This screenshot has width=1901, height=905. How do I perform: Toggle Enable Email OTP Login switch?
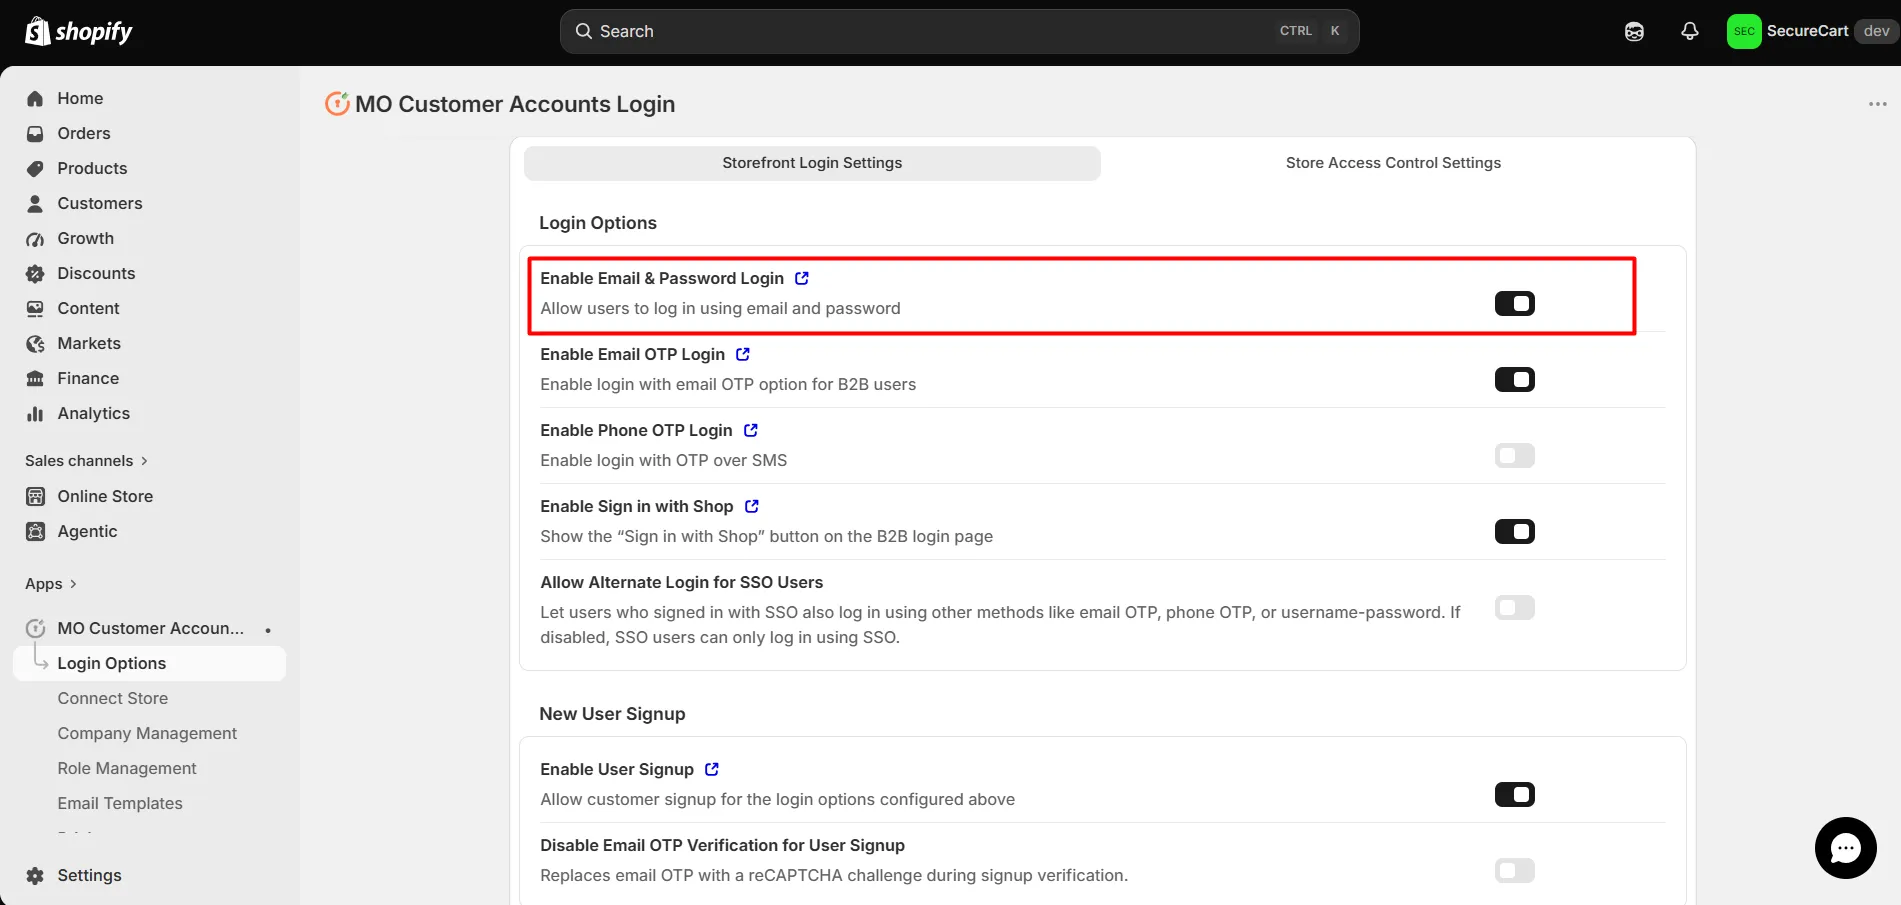(1514, 379)
